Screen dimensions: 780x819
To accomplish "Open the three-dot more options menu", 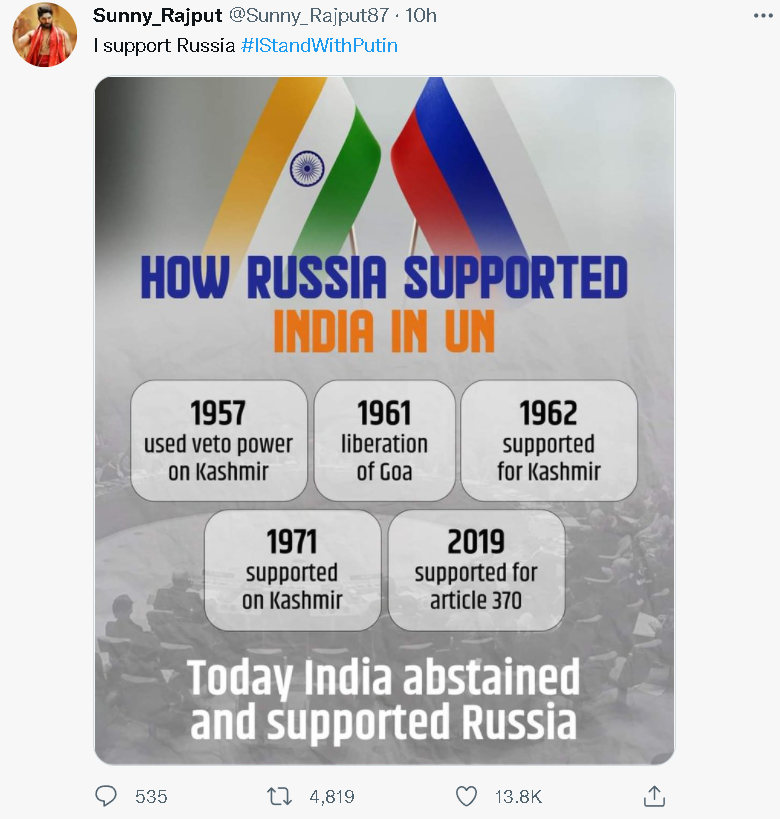I will click(x=762, y=16).
